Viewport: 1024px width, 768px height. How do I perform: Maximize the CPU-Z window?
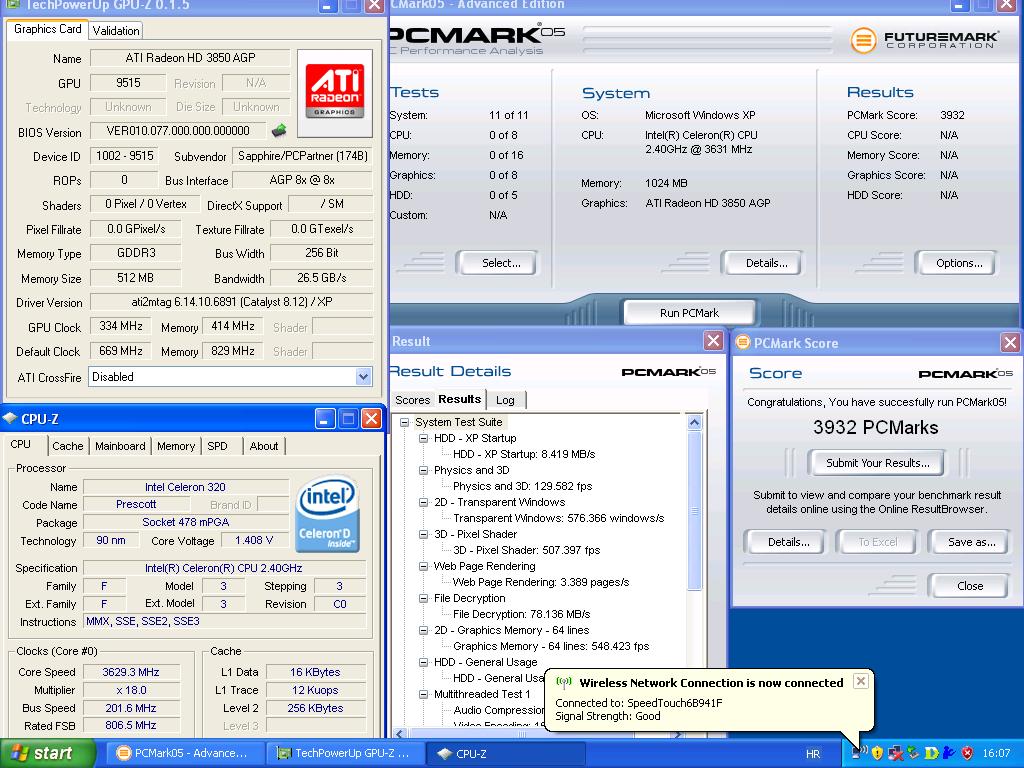tap(349, 419)
